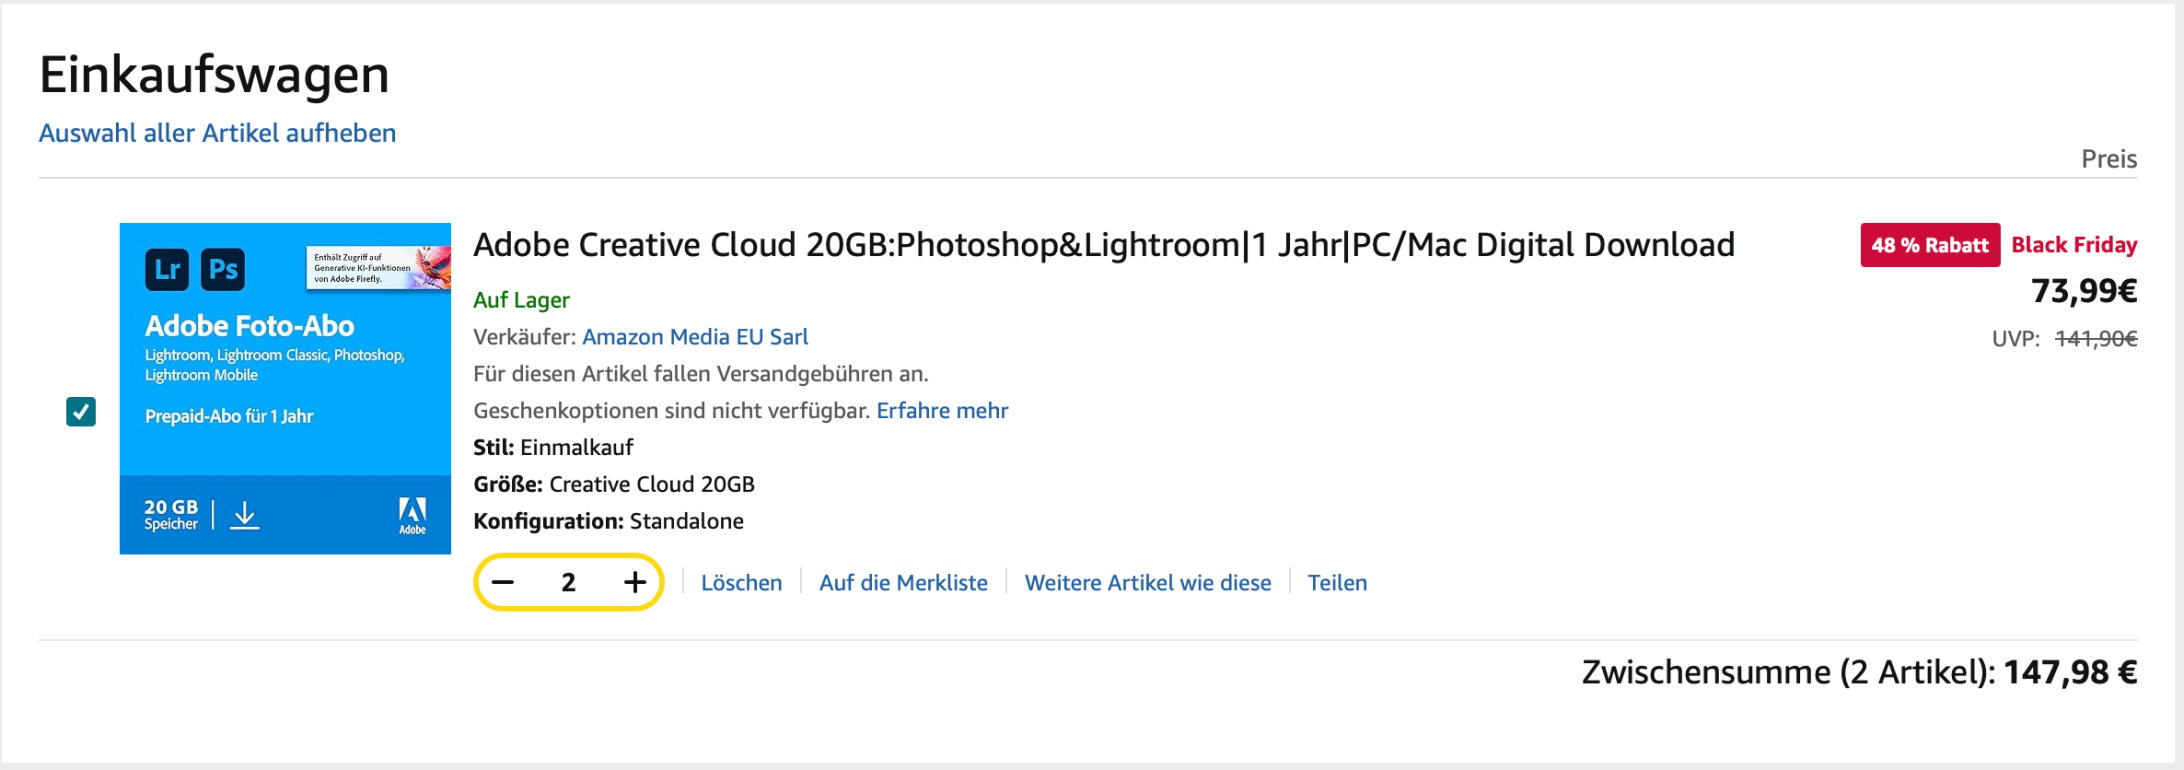Click the 'Erfahre mehr' link
The image size is (2184, 770).
click(x=942, y=411)
